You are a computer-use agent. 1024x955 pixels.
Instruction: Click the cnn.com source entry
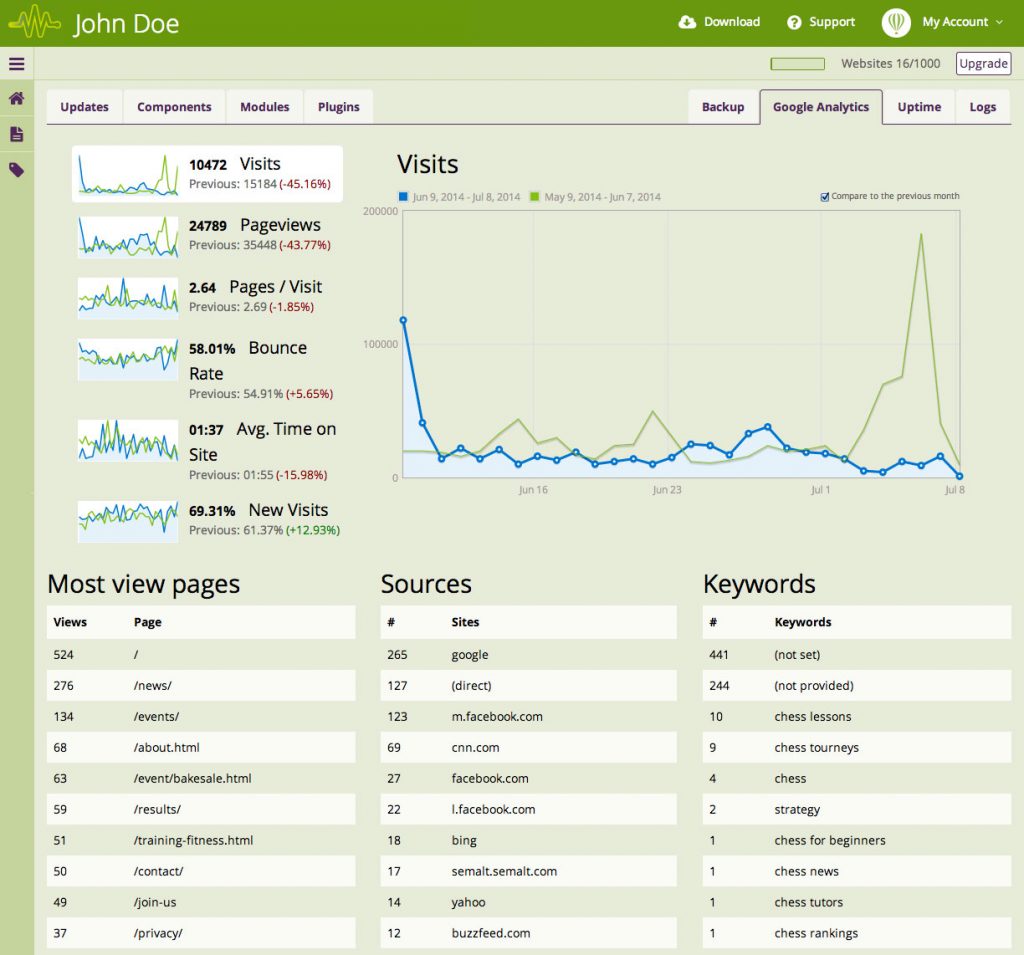coord(475,747)
